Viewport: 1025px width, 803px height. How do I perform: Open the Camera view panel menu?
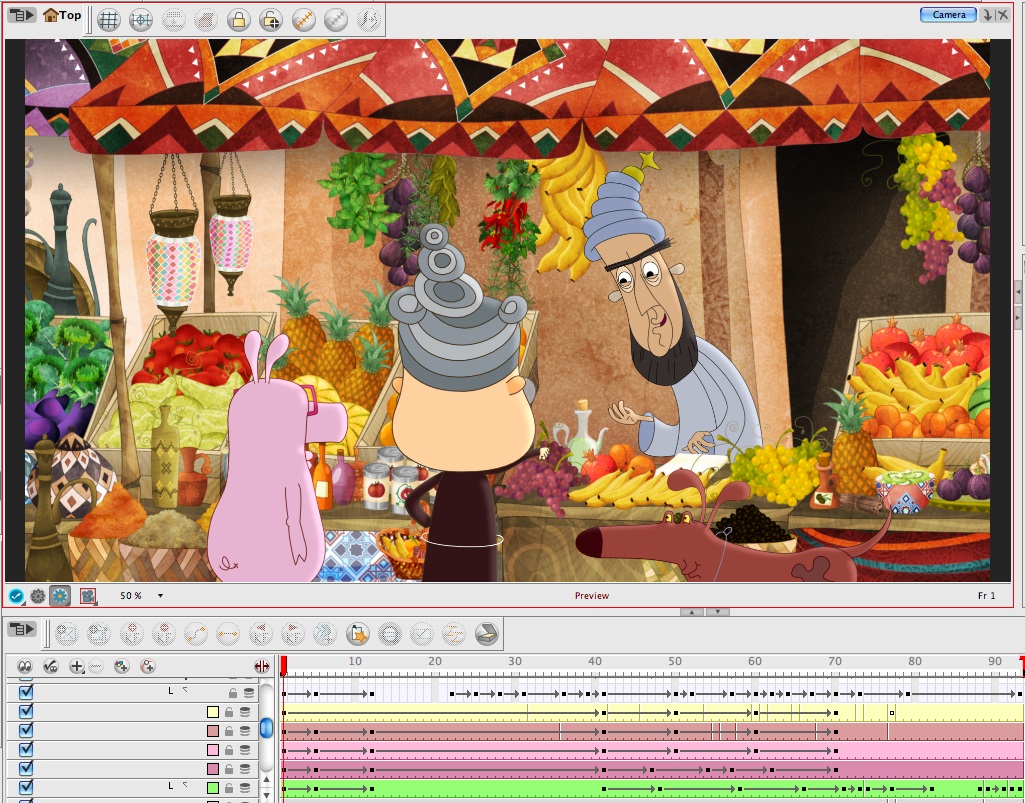tap(22, 15)
